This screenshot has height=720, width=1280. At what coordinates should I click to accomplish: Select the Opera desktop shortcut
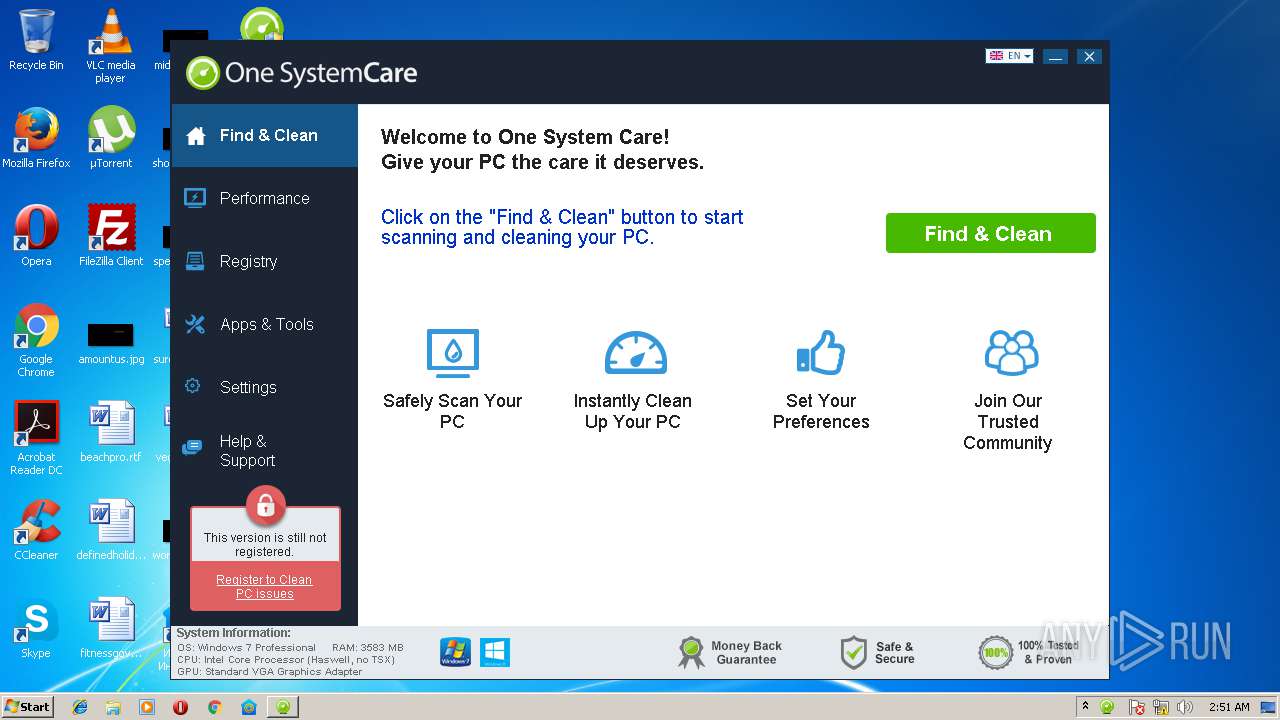(x=36, y=236)
